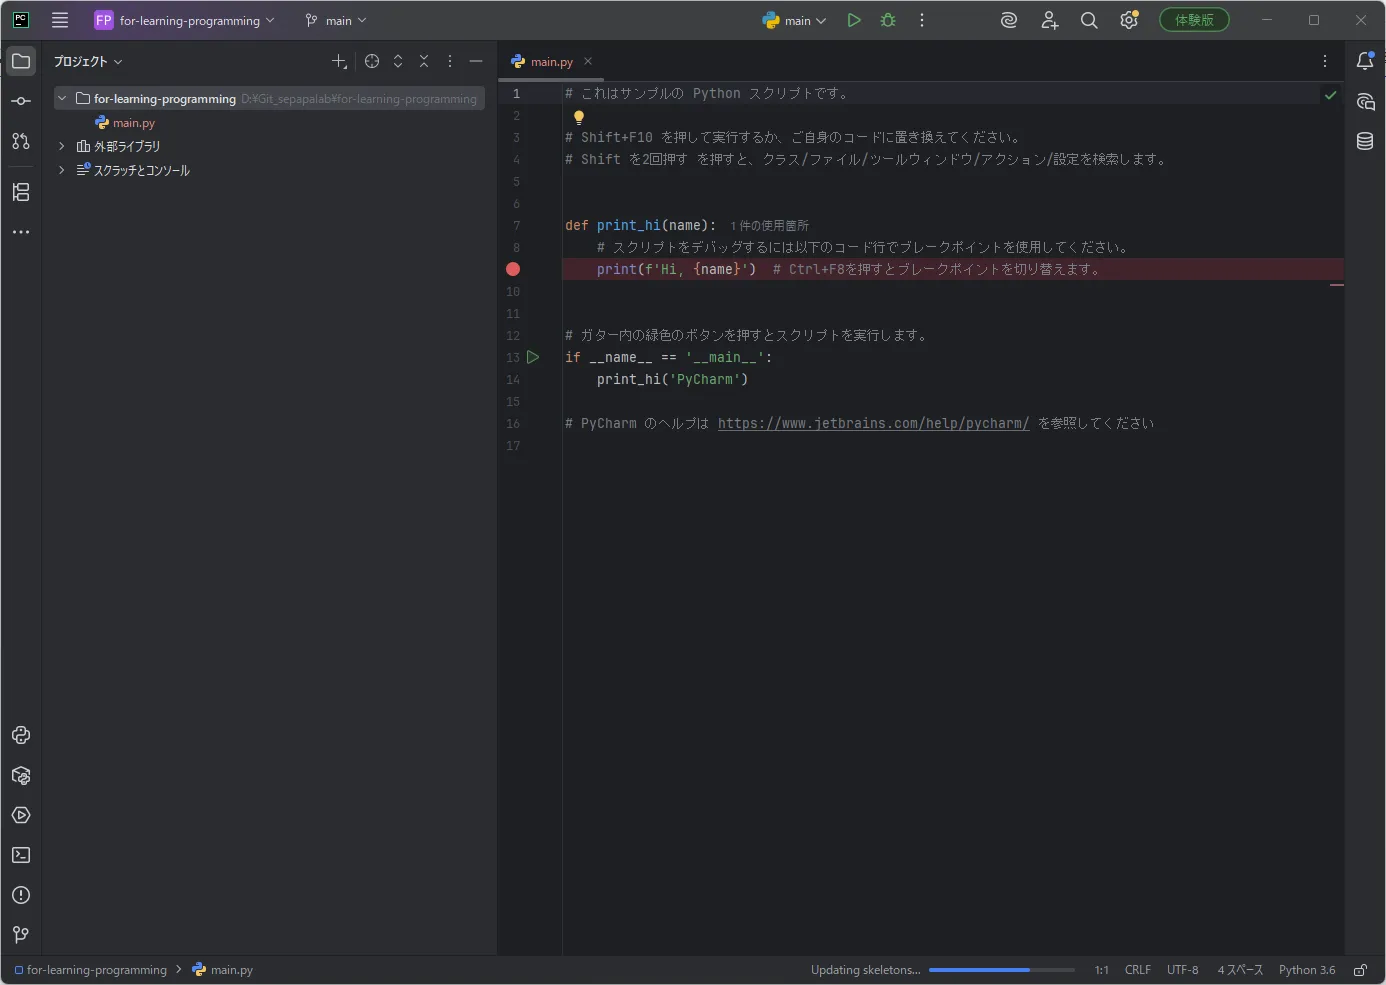Open more run actions menu
Image resolution: width=1386 pixels, height=985 pixels.
(922, 20)
